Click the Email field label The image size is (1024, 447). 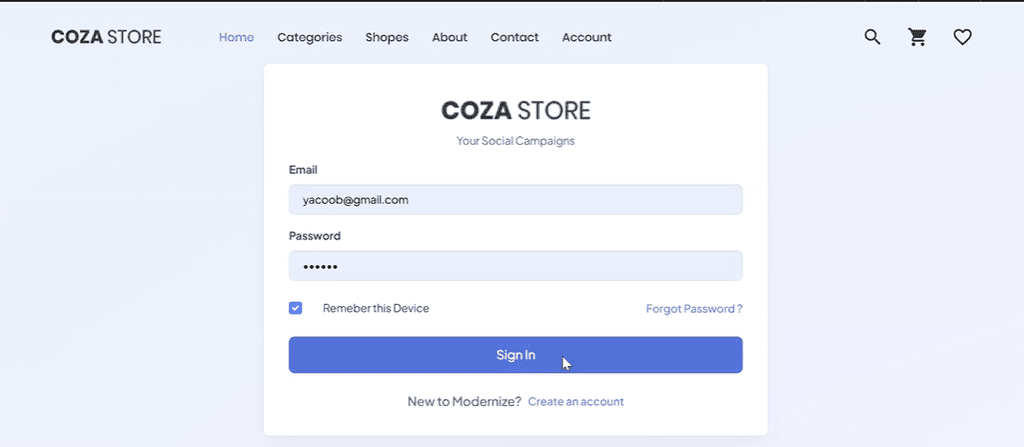click(303, 170)
